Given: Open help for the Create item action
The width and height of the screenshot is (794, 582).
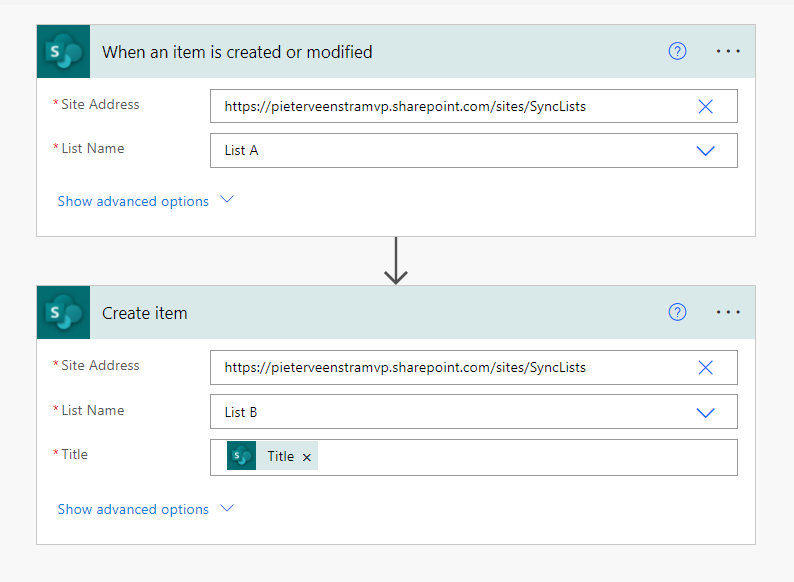Looking at the screenshot, I should point(677,312).
